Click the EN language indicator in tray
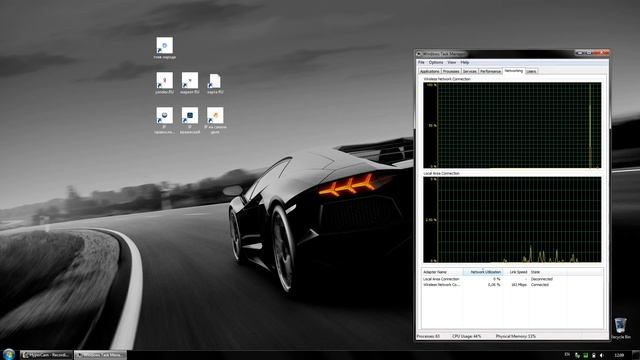640x360 pixels. coord(567,355)
